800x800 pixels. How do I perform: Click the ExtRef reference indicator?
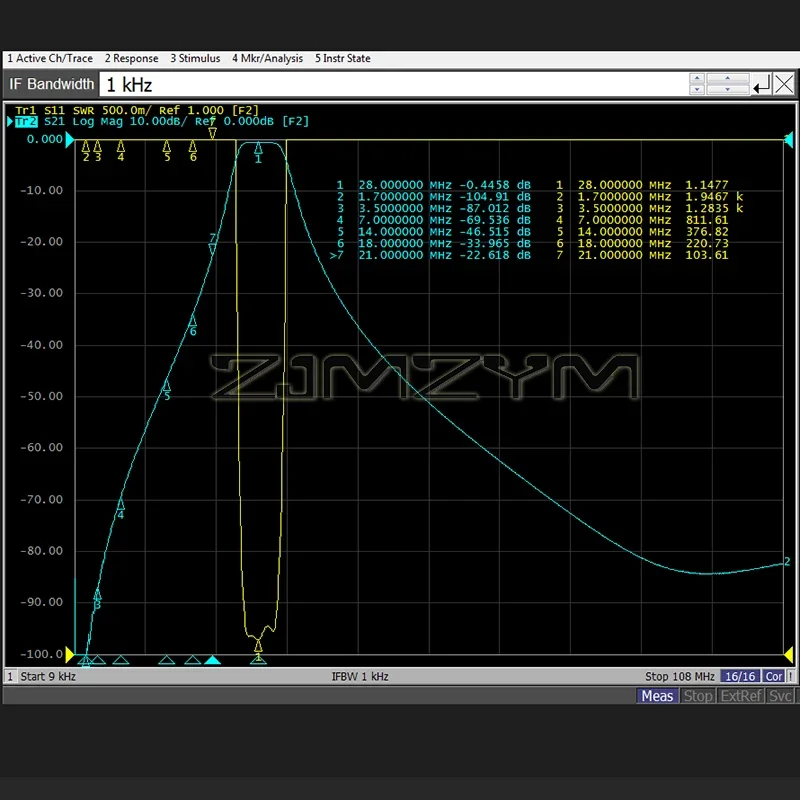(740, 696)
